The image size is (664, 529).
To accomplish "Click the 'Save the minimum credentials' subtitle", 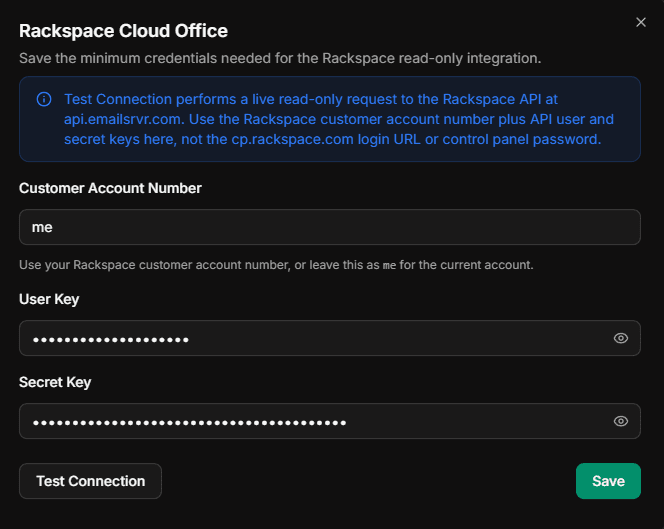I will pos(280,58).
